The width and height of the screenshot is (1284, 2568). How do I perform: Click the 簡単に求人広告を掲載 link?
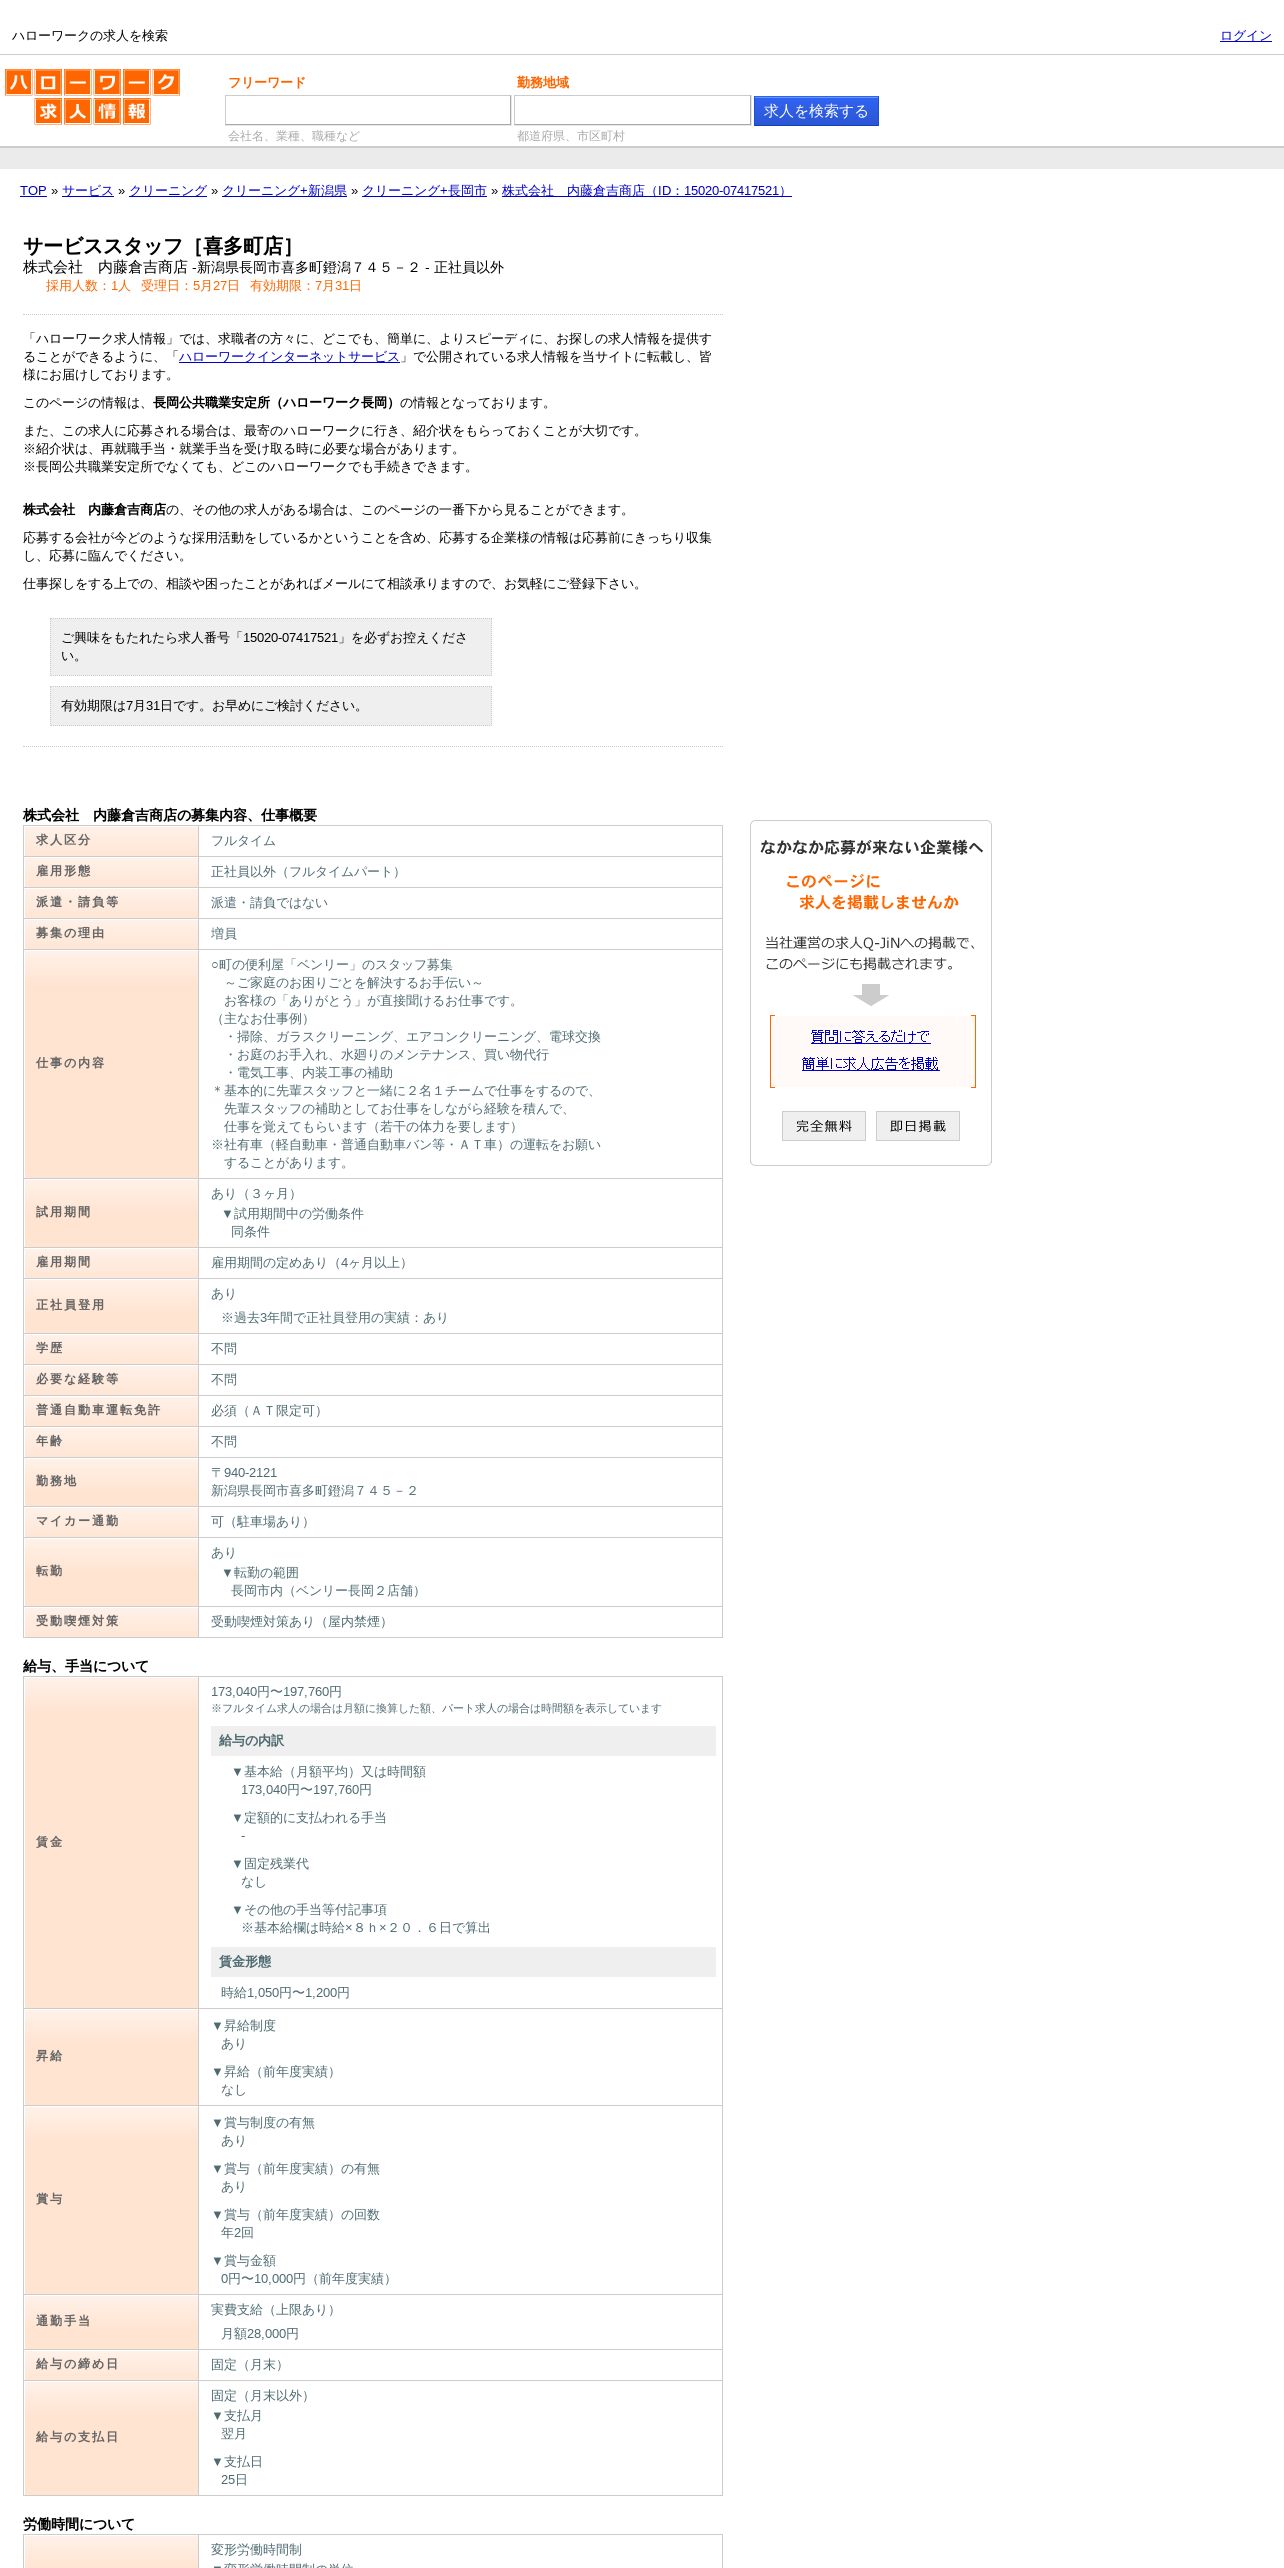870,1064
